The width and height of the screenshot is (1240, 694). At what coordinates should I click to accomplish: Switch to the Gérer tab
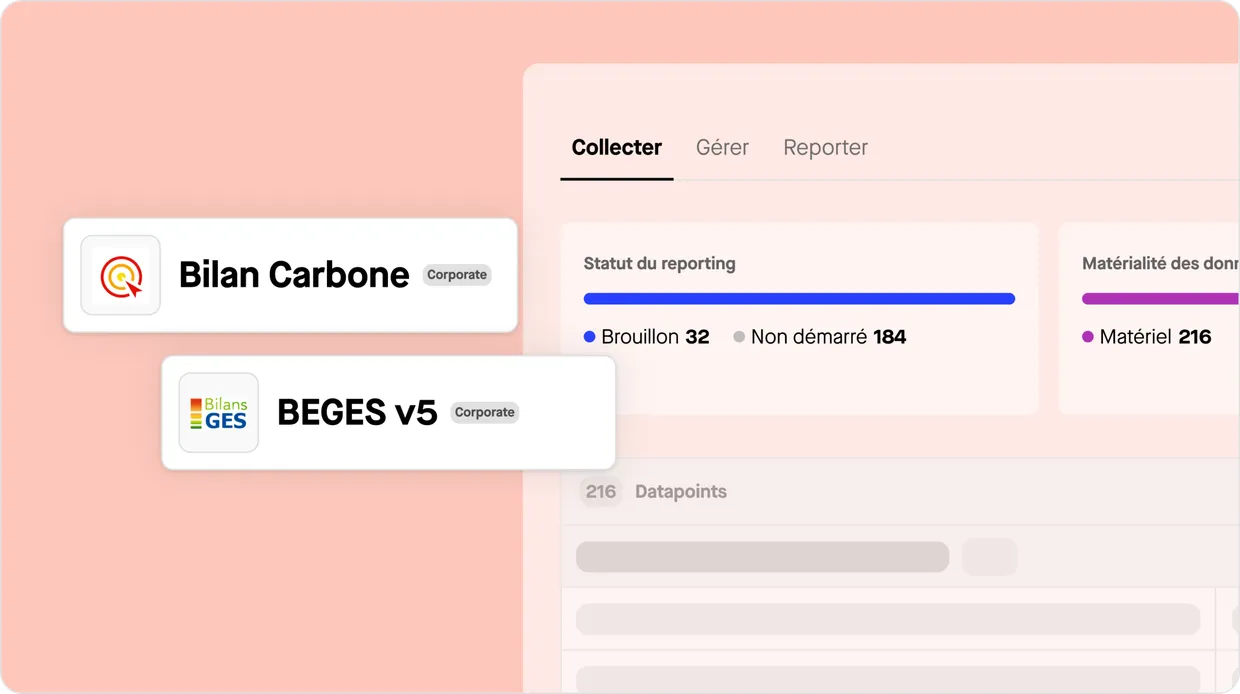[722, 147]
